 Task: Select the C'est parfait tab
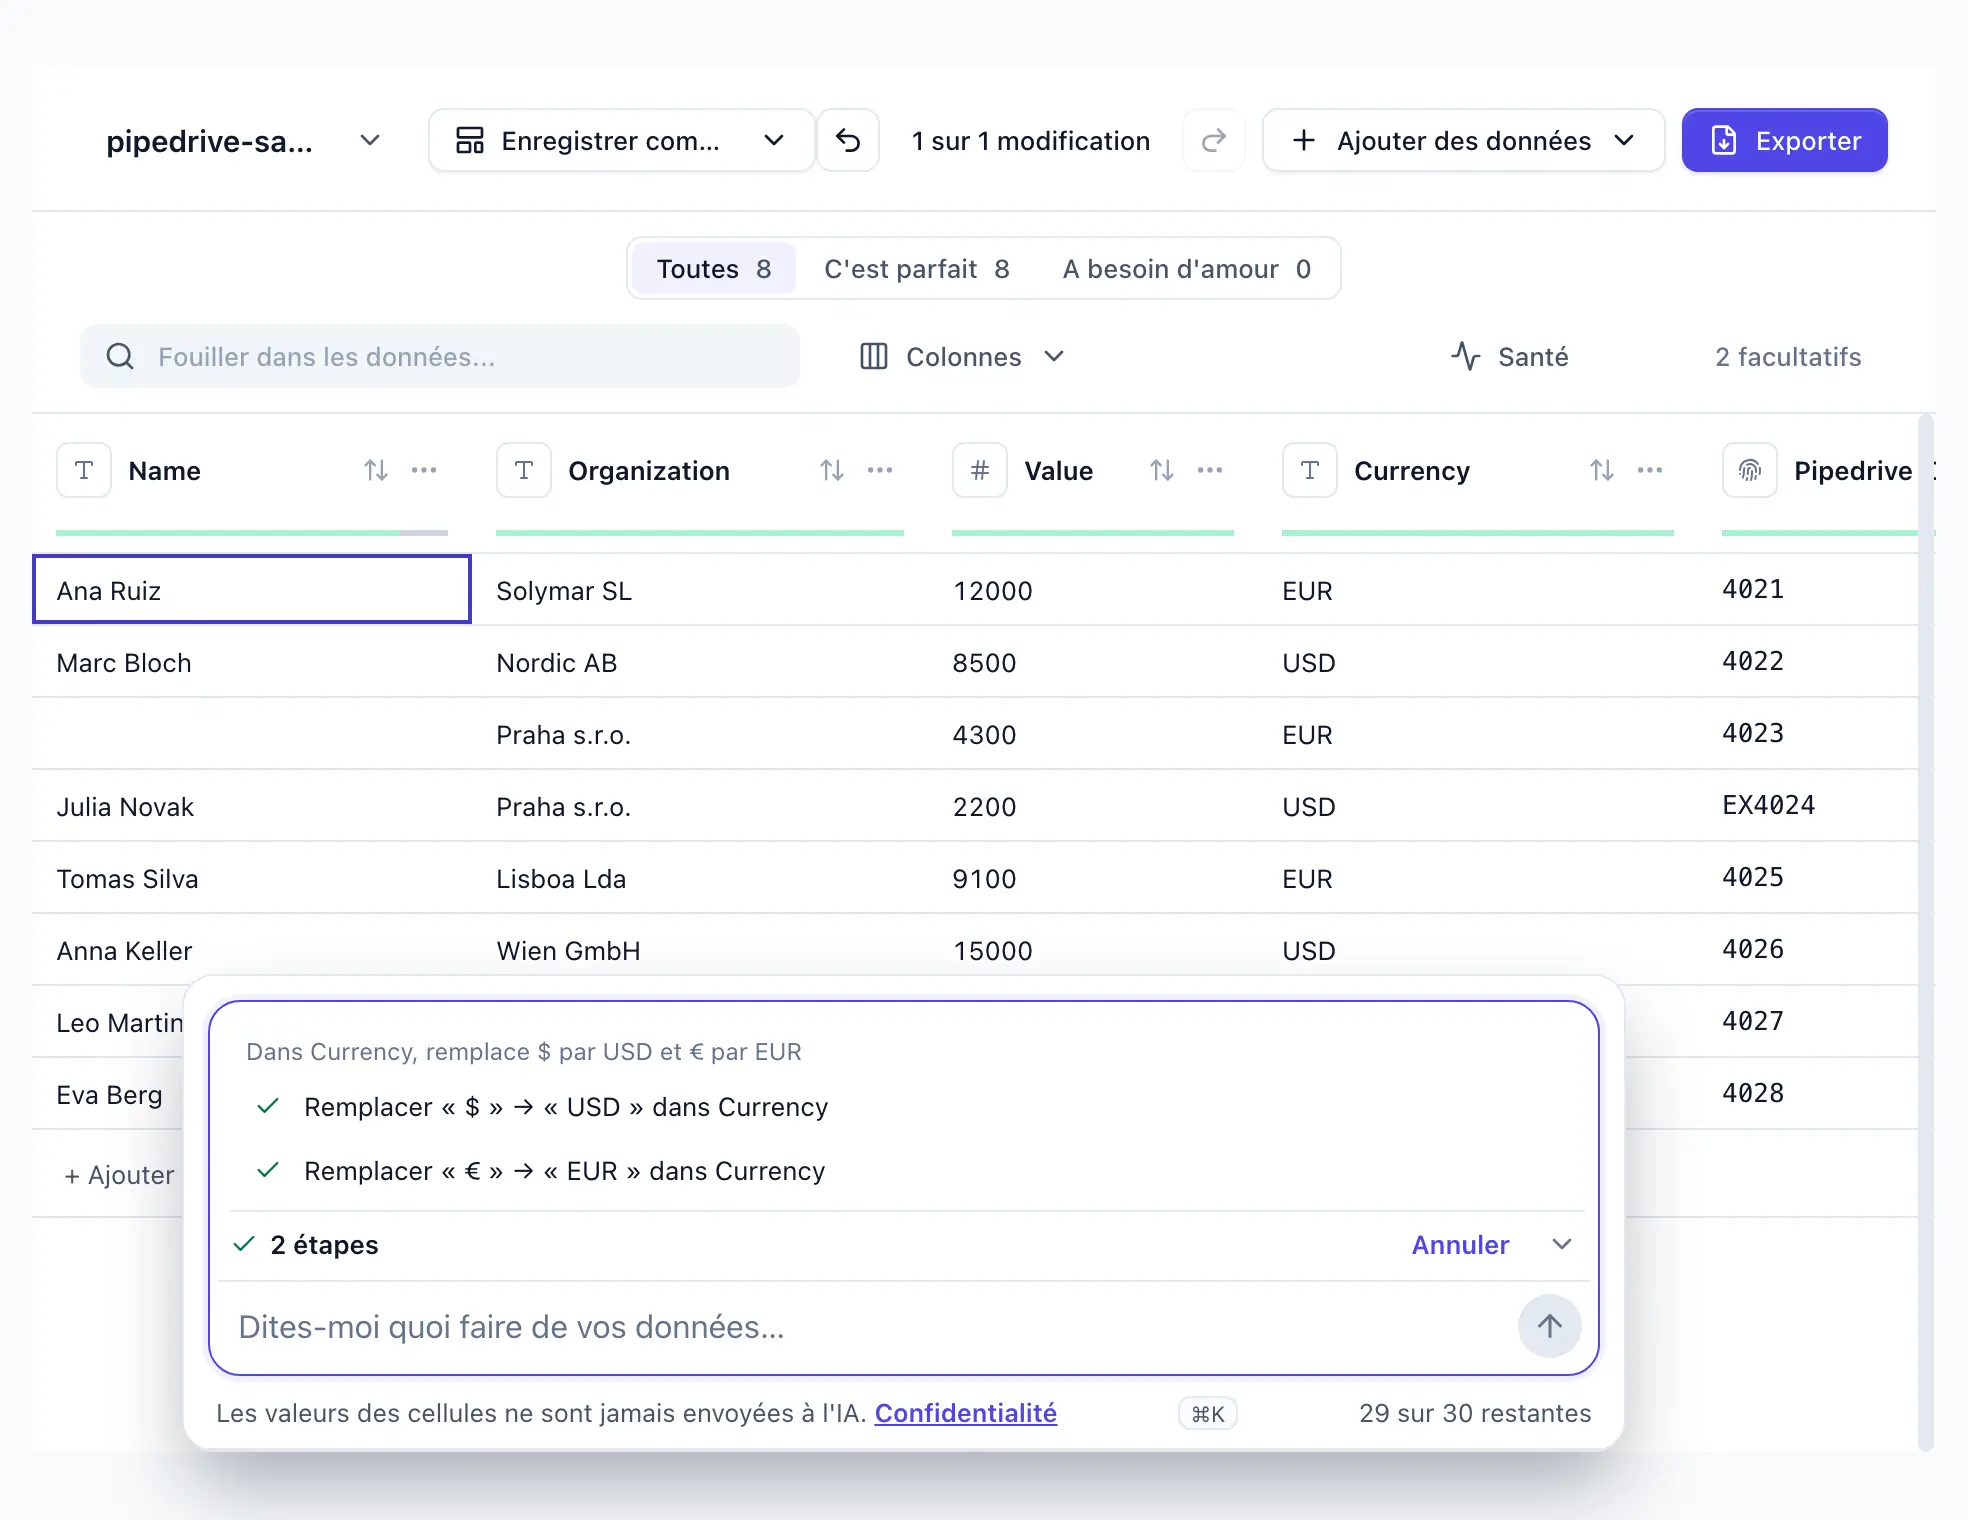917,268
